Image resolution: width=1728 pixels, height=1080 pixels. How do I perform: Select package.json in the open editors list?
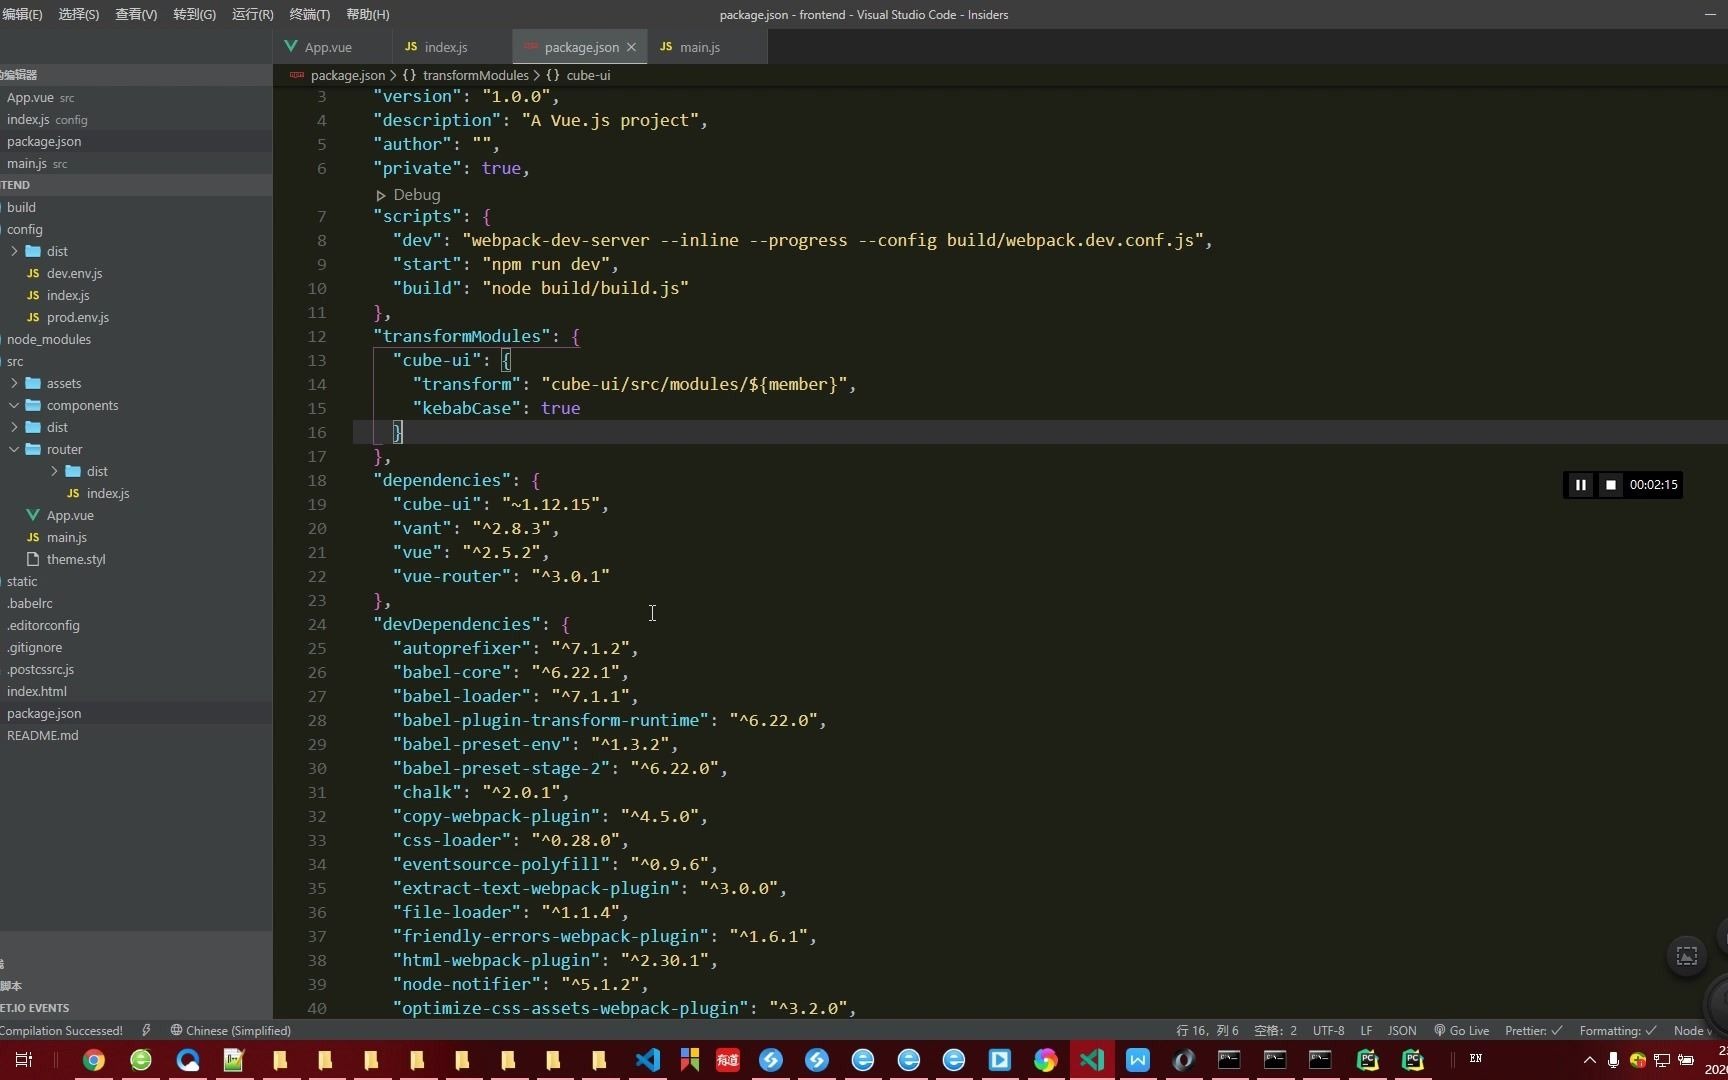[44, 141]
